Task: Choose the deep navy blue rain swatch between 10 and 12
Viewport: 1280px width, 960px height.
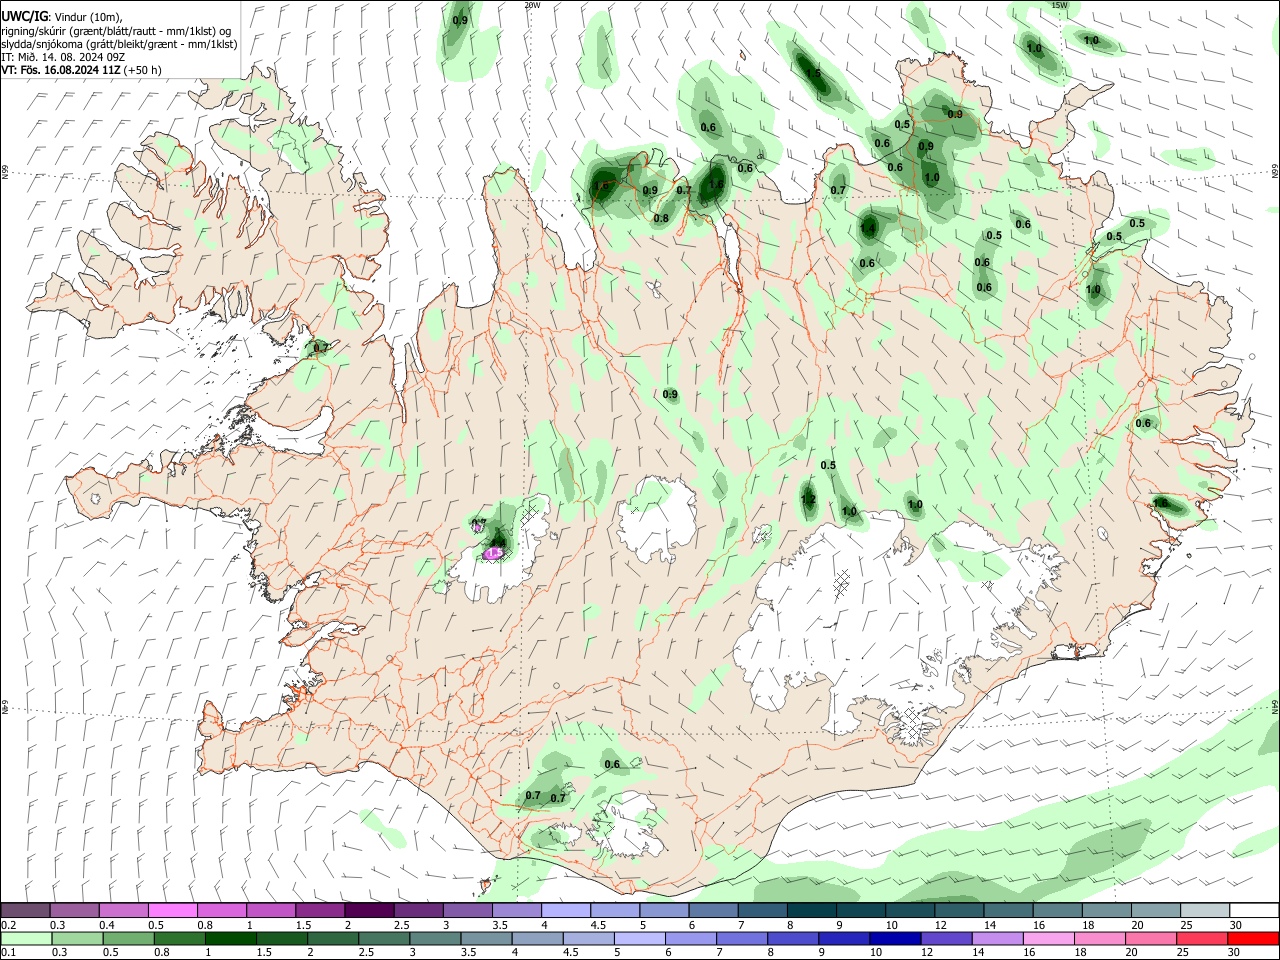Action: coord(894,938)
